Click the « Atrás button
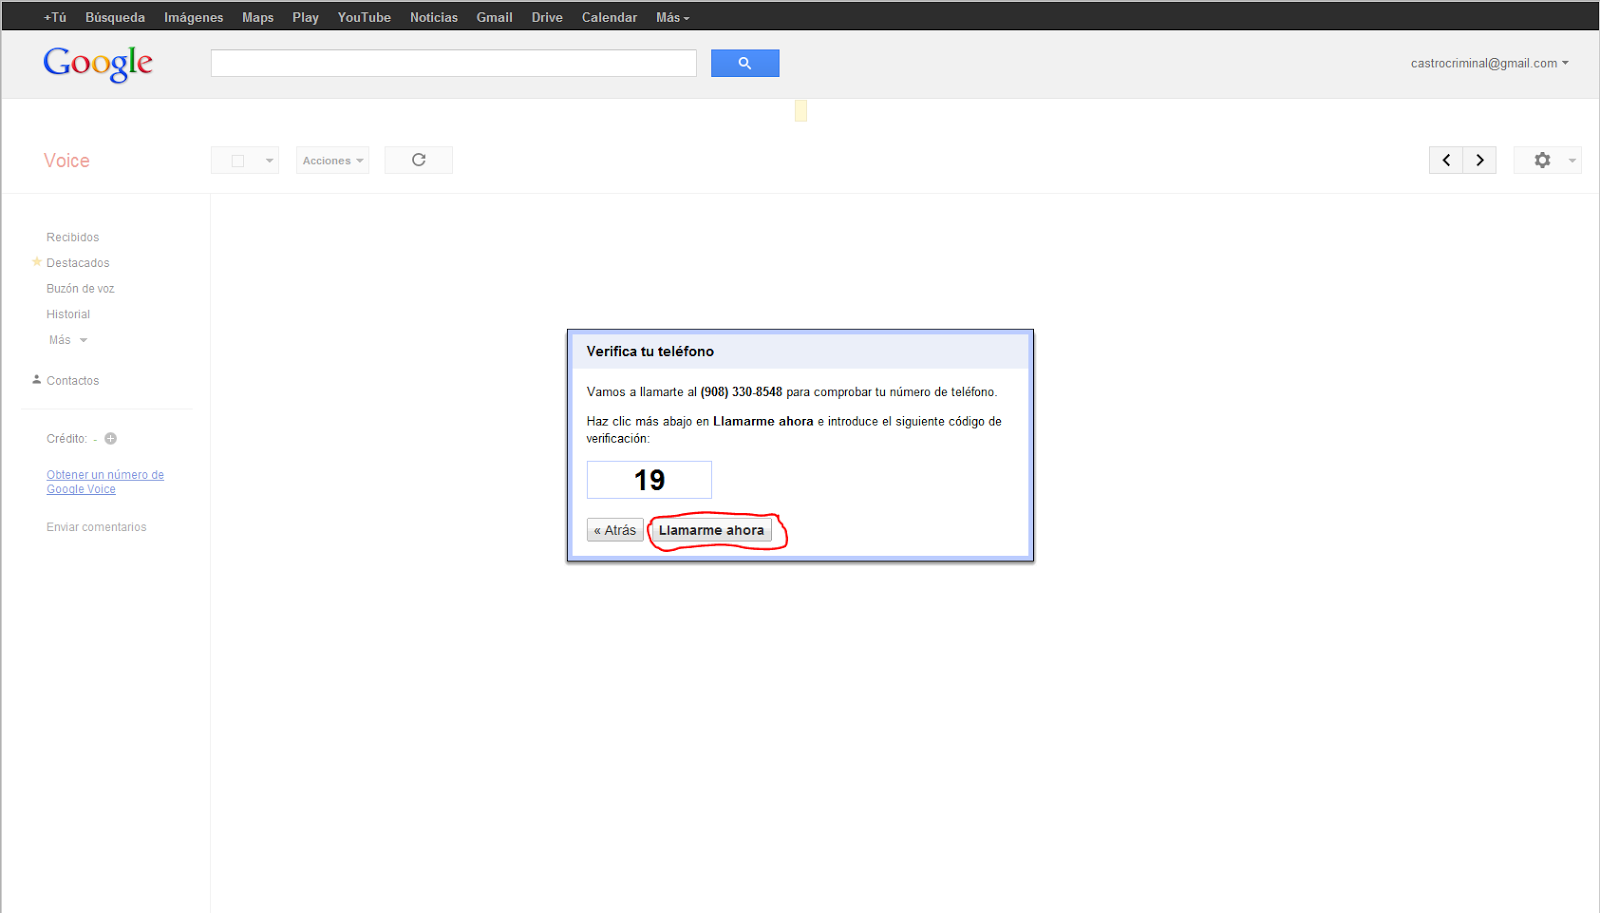The height and width of the screenshot is (913, 1600). click(615, 530)
